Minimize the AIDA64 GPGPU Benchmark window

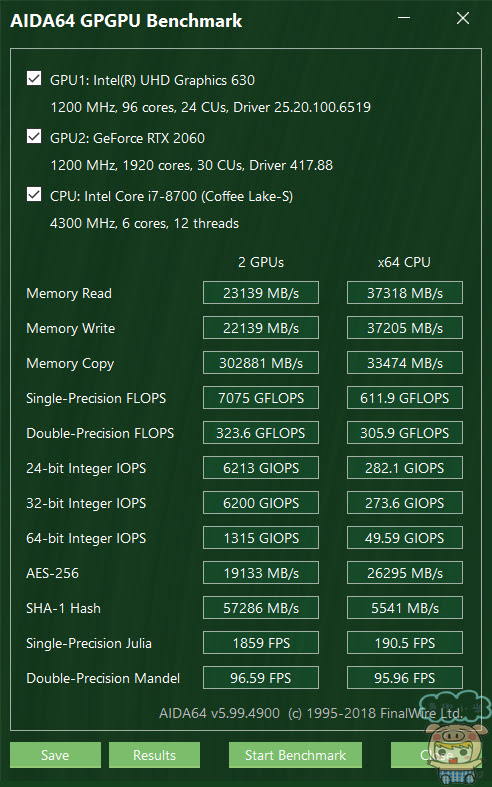404,18
